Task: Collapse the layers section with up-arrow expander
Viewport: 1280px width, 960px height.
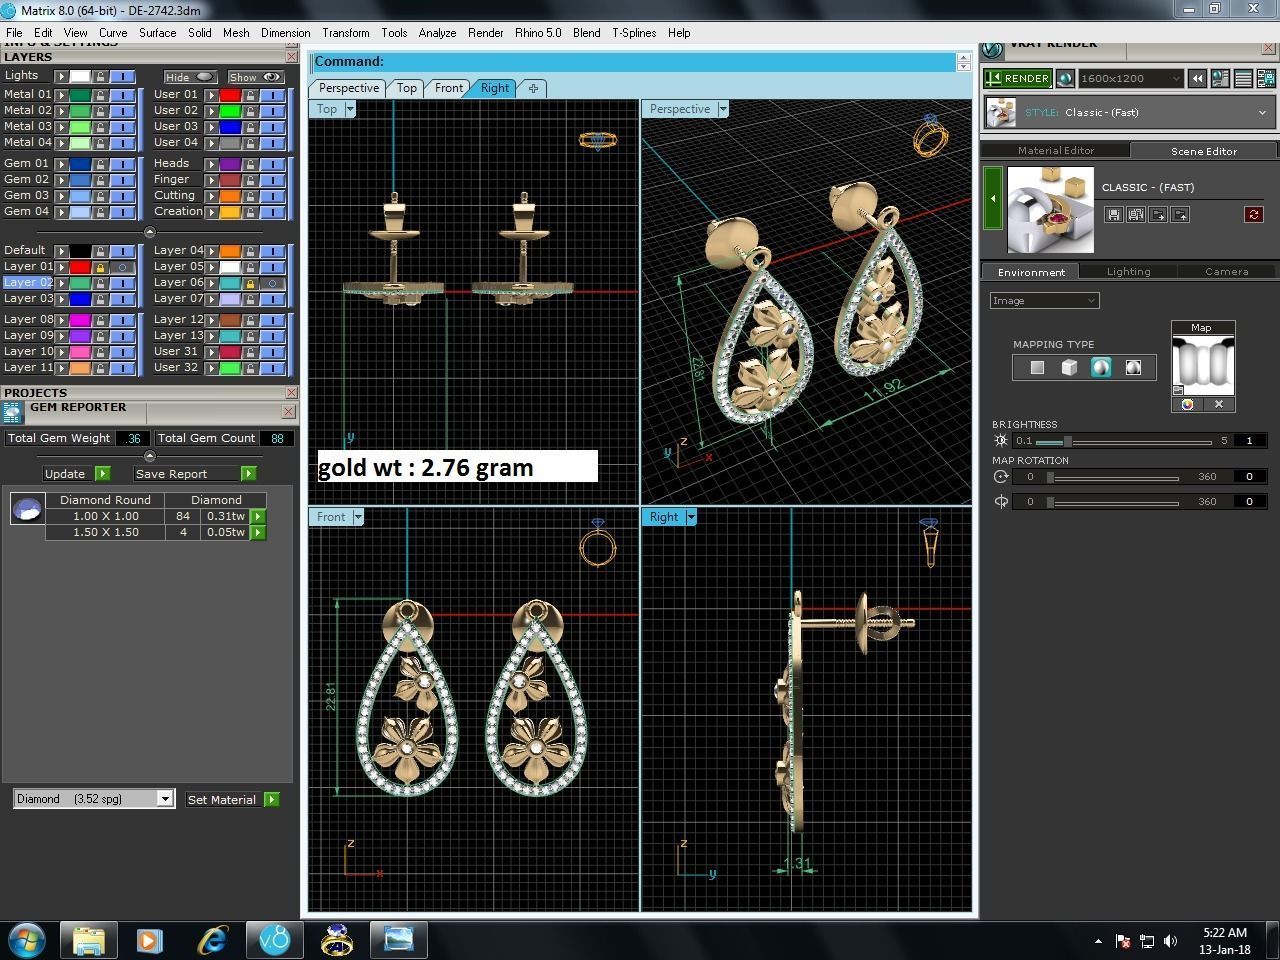Action: click(149, 232)
